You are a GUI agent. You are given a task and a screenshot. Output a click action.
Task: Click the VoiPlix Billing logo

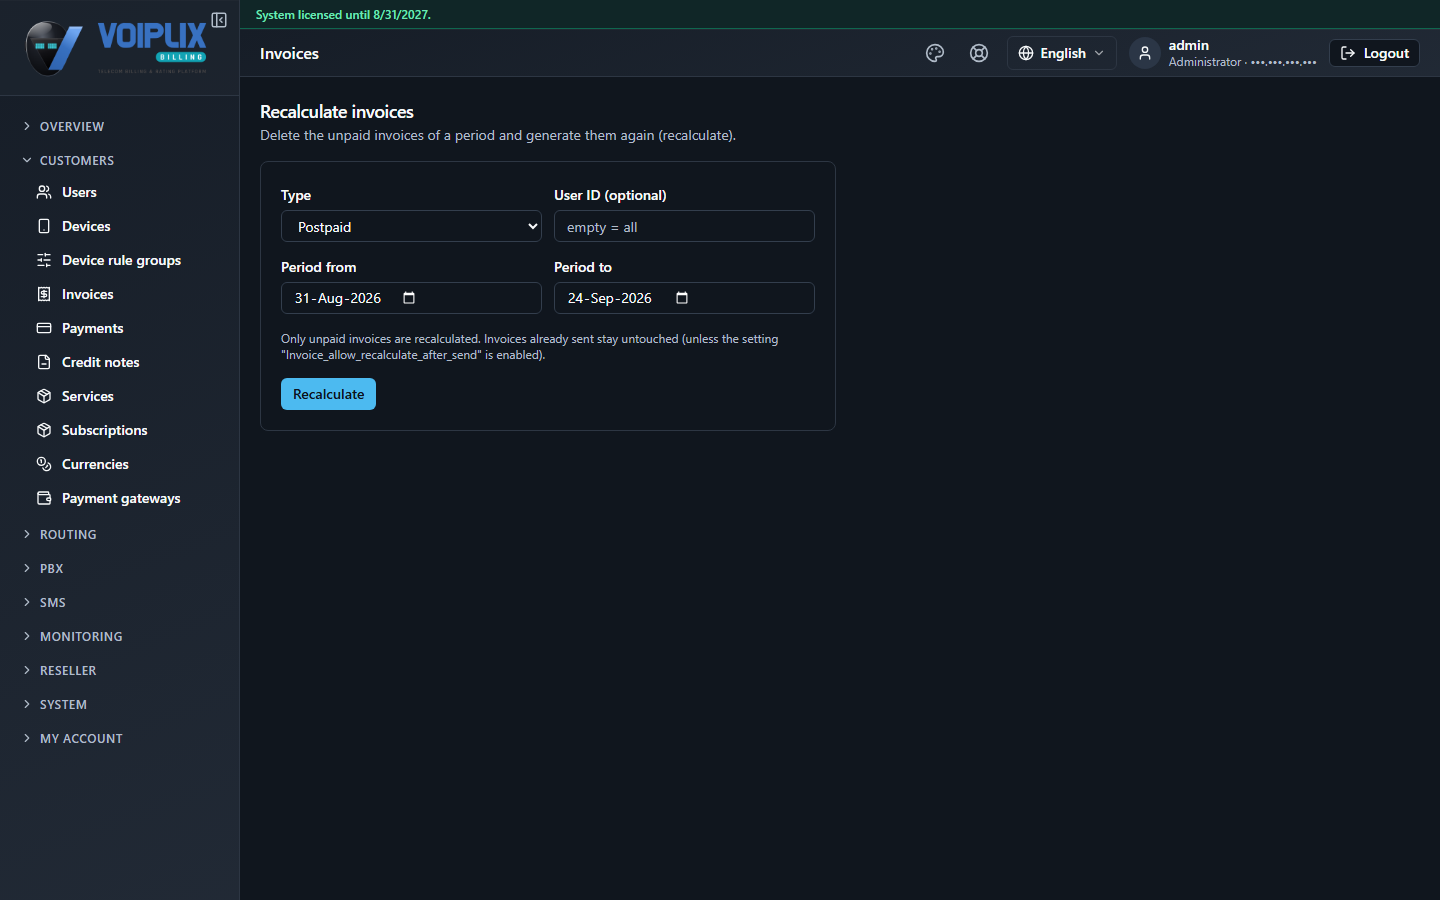[x=116, y=47]
